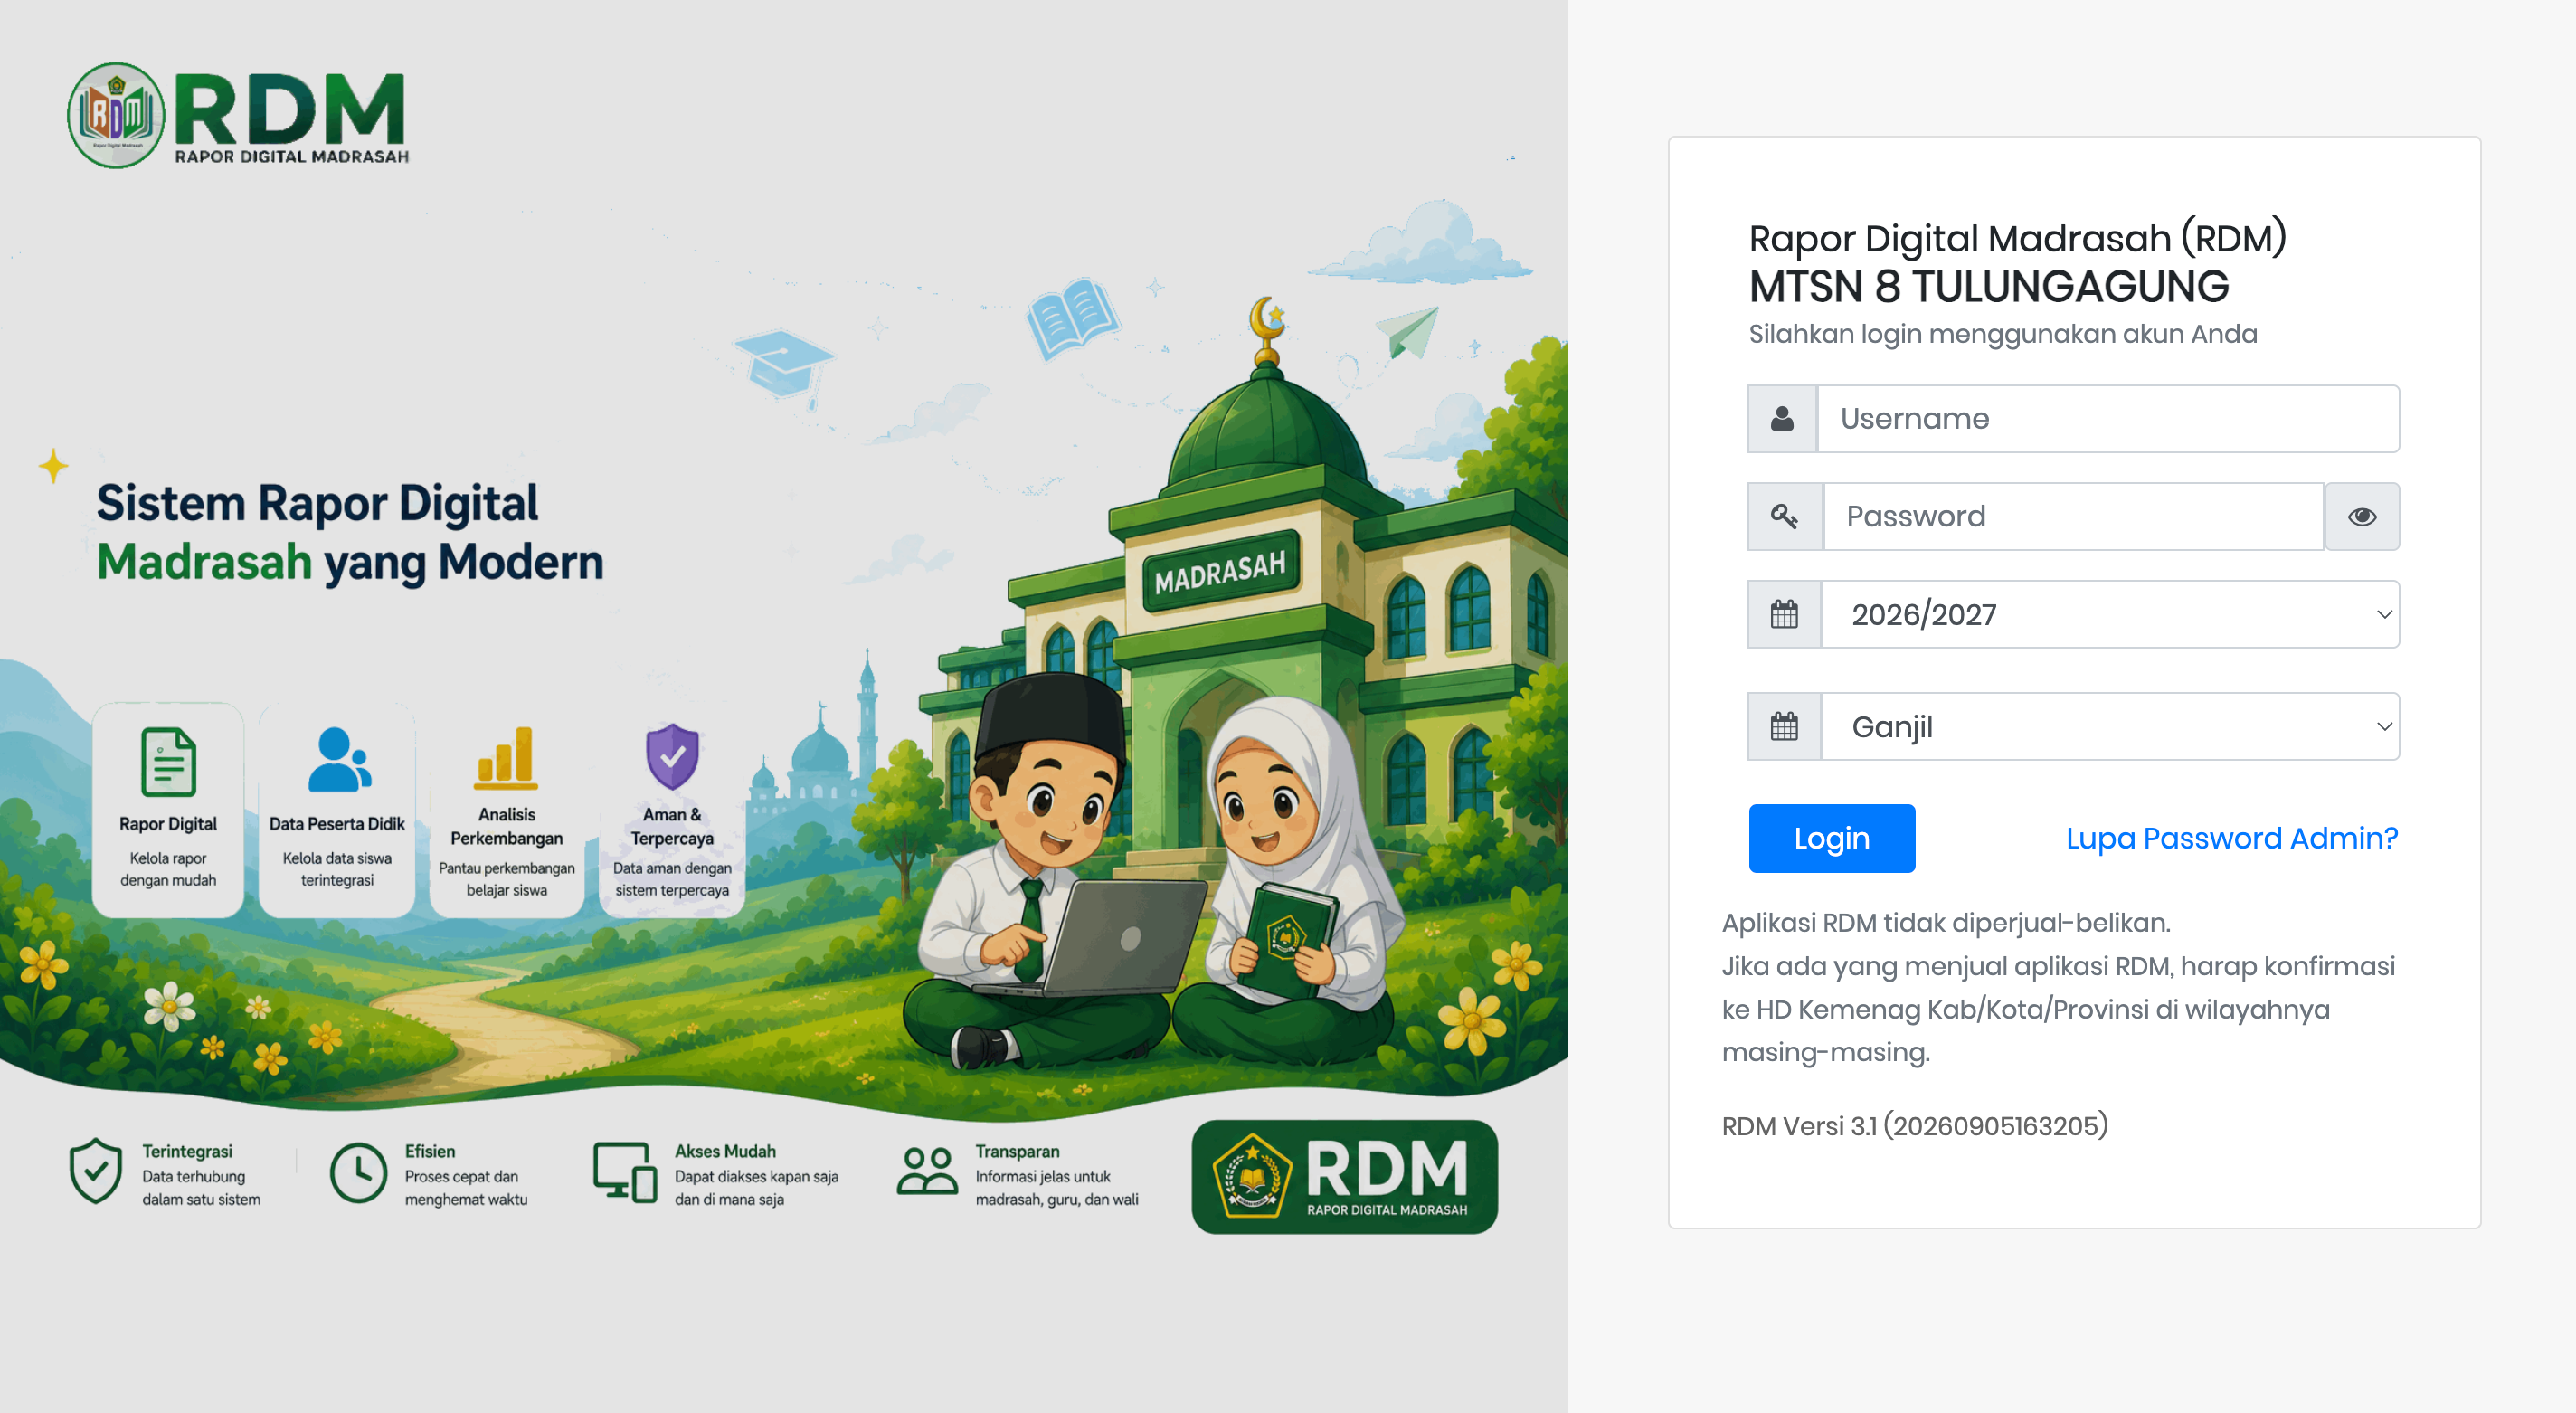Click the calendar icon beside 2026/2027
Image resolution: width=2576 pixels, height=1413 pixels.
(x=1784, y=614)
